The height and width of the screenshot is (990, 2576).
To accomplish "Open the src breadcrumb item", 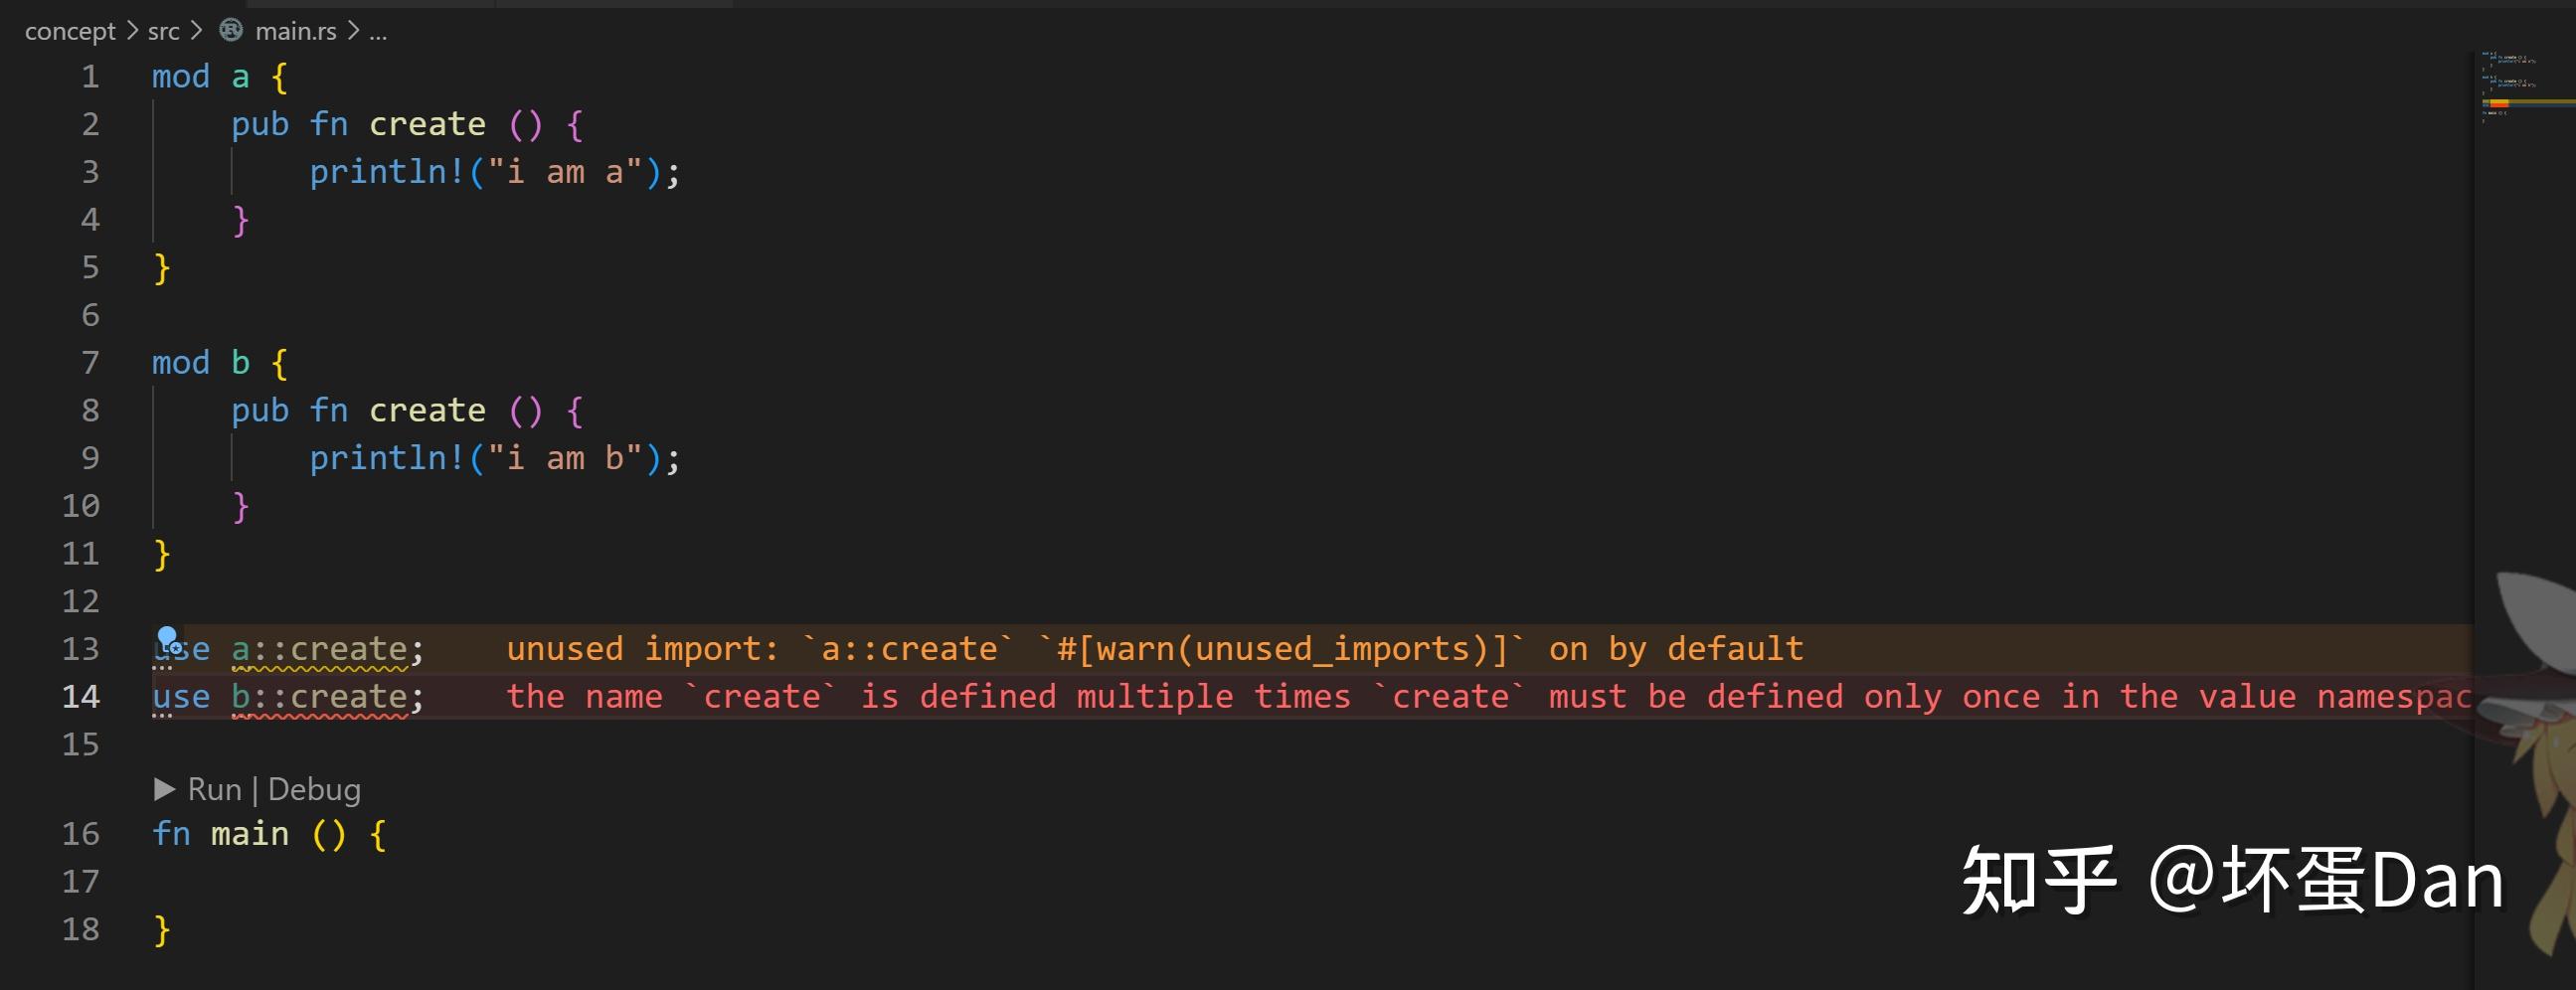I will (163, 31).
